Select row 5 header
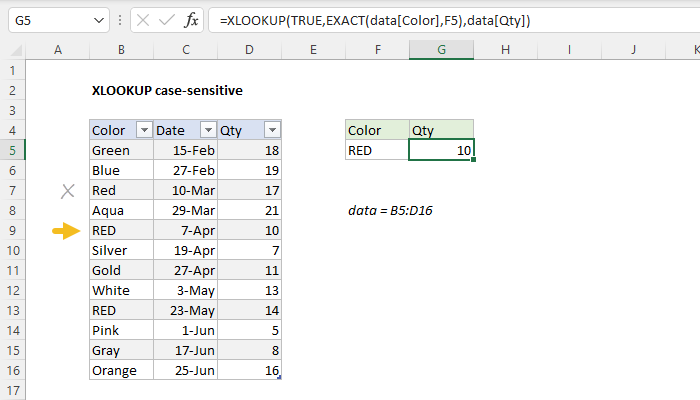 tap(12, 150)
